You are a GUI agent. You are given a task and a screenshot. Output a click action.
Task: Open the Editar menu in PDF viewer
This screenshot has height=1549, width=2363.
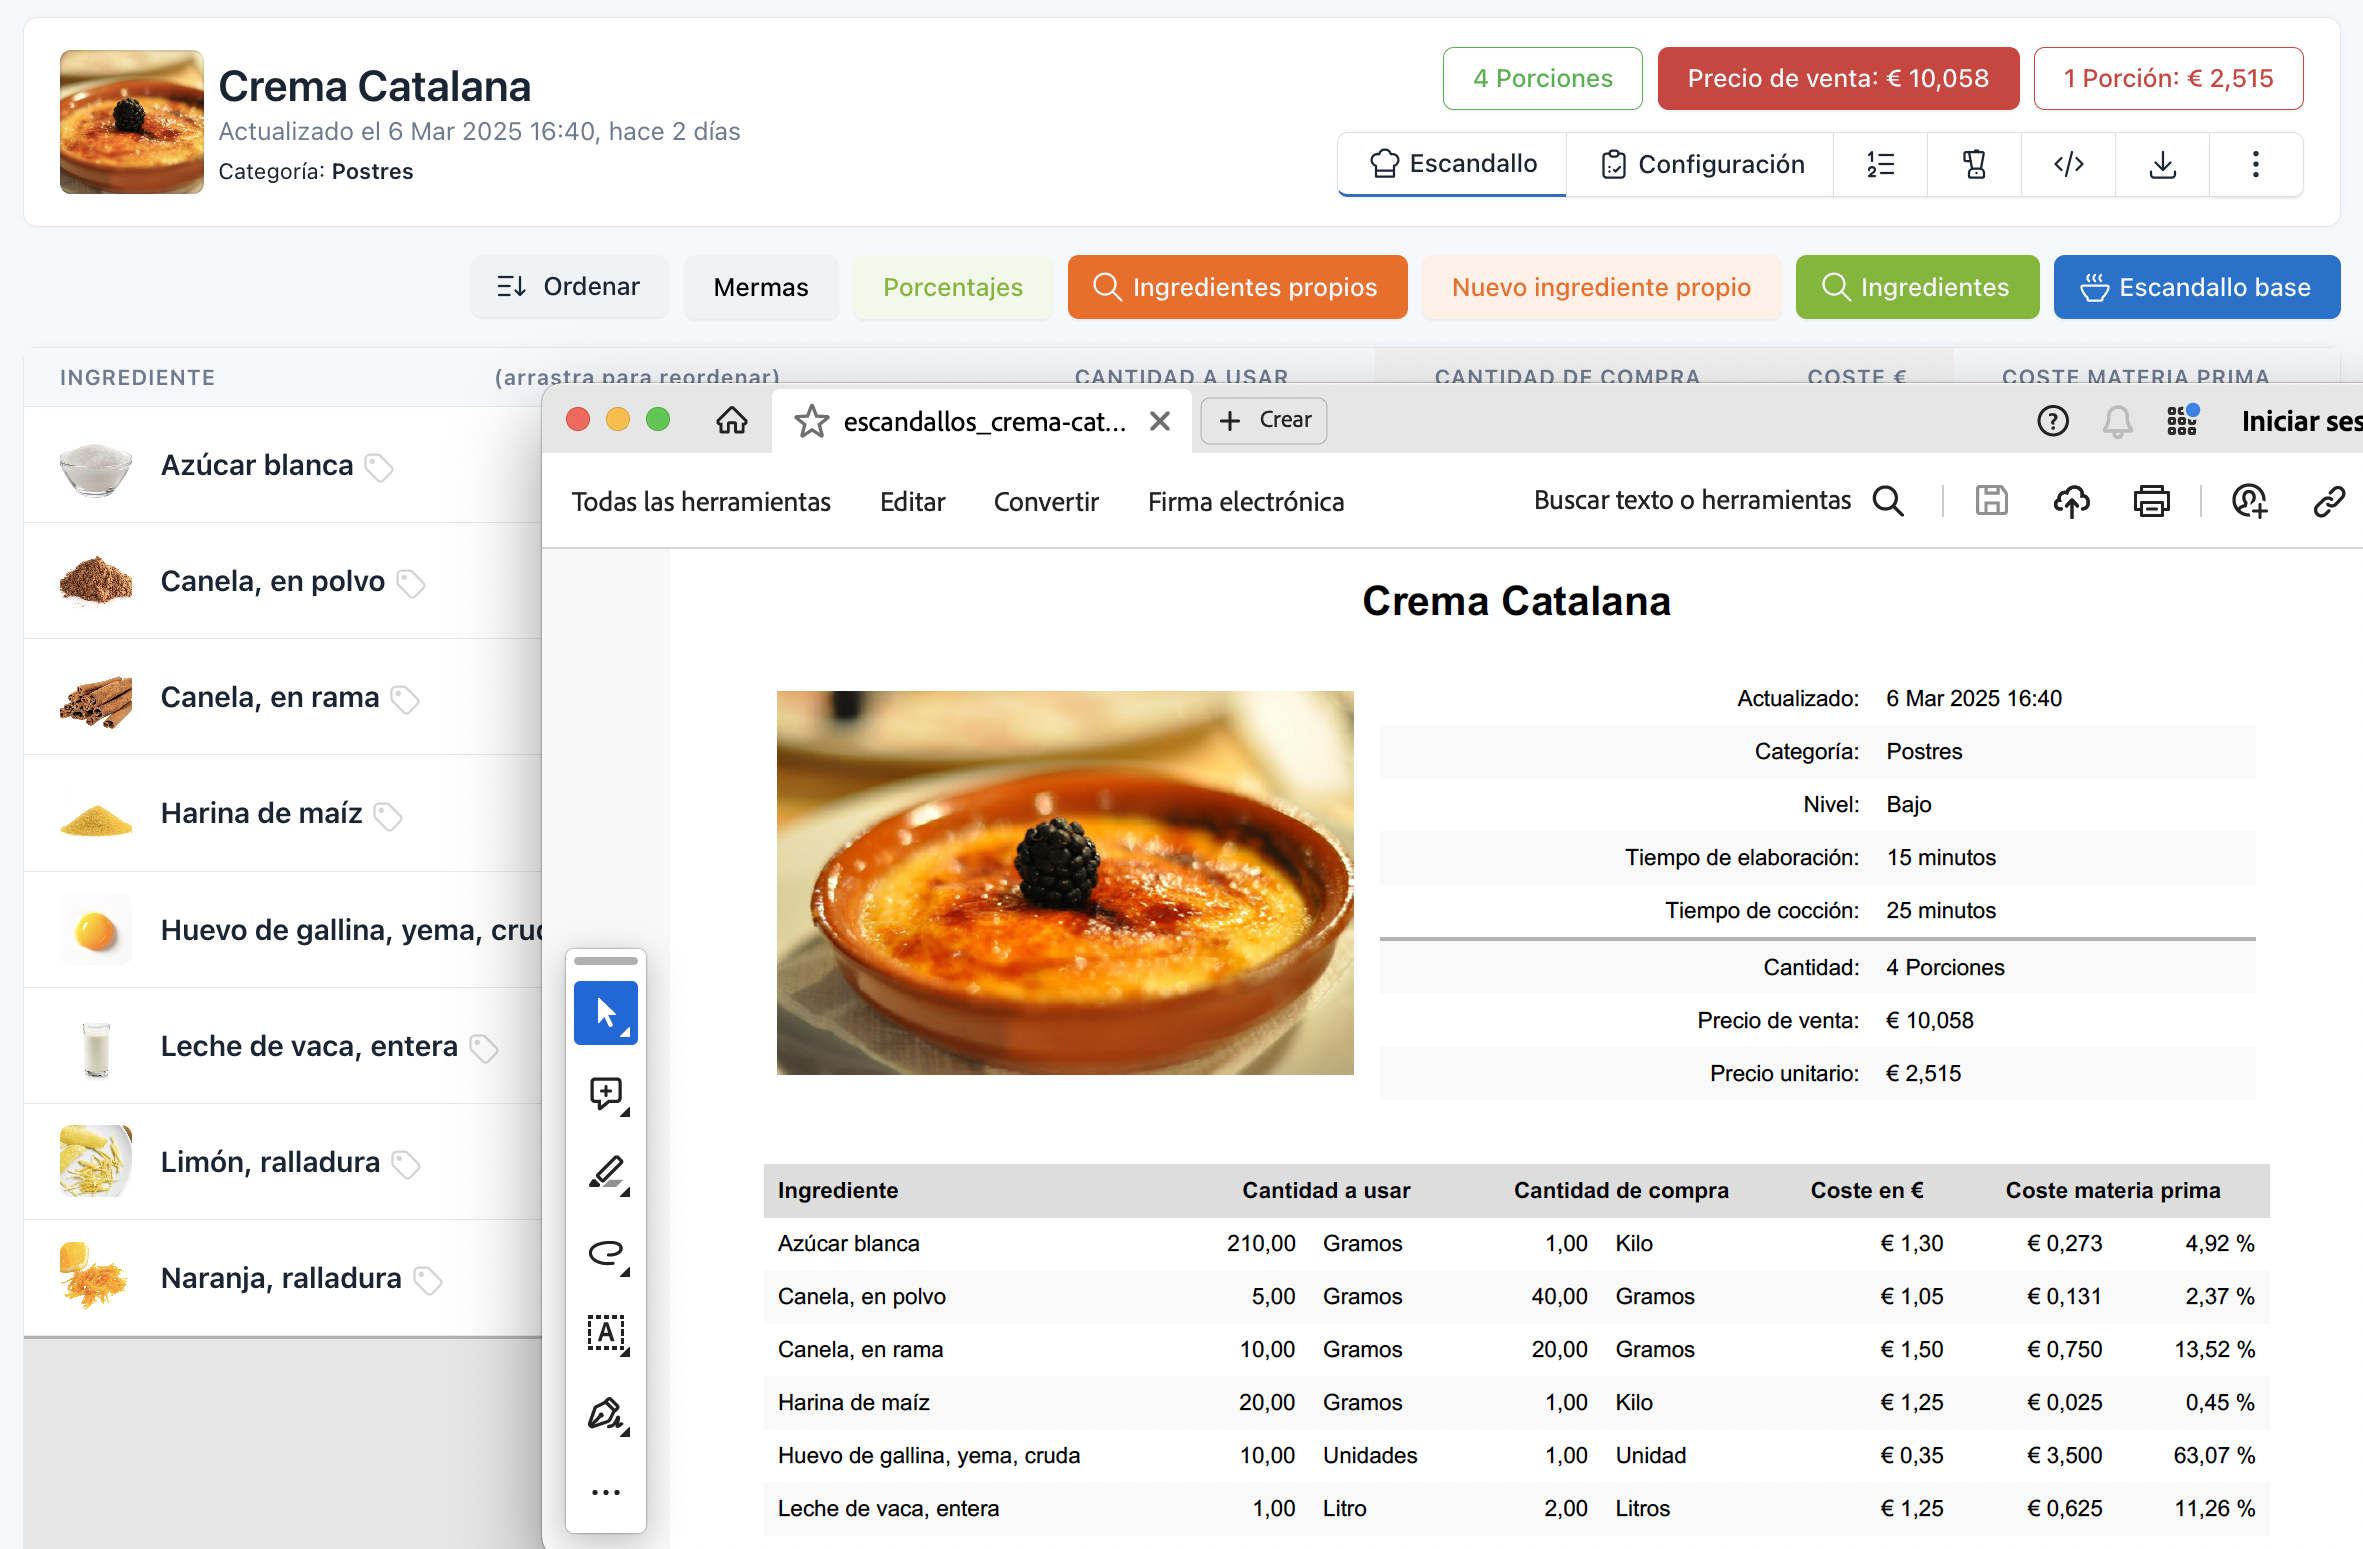coord(912,502)
